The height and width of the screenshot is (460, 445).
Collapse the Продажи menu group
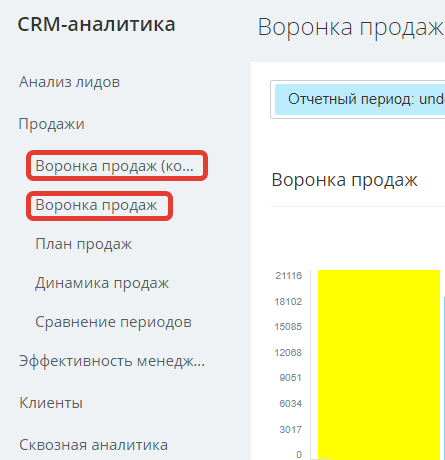tap(52, 124)
